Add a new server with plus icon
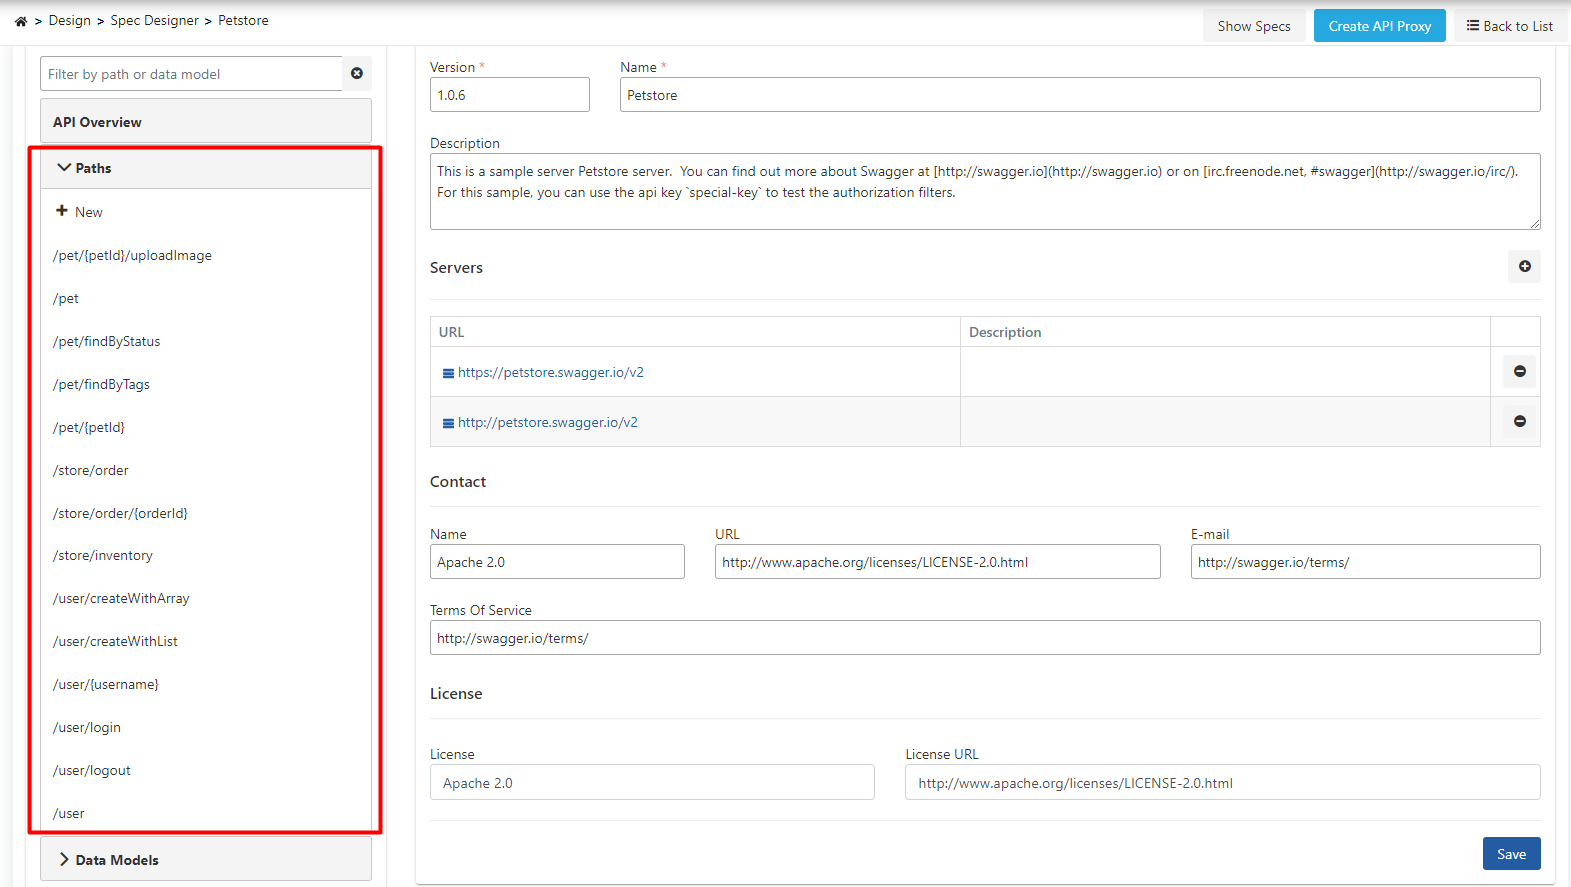This screenshot has width=1571, height=887. point(1524,267)
